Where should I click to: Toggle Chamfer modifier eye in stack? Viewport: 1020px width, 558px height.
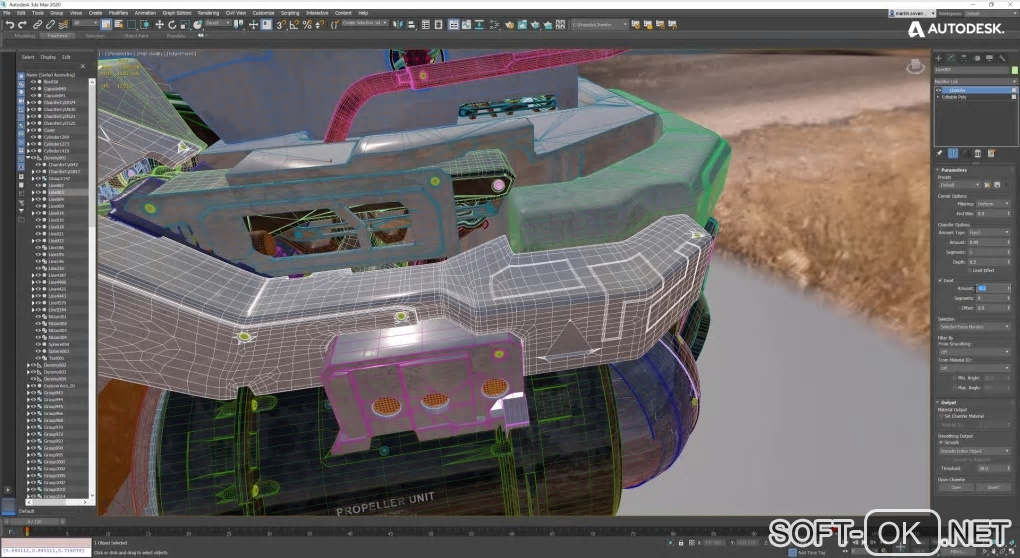tap(939, 90)
